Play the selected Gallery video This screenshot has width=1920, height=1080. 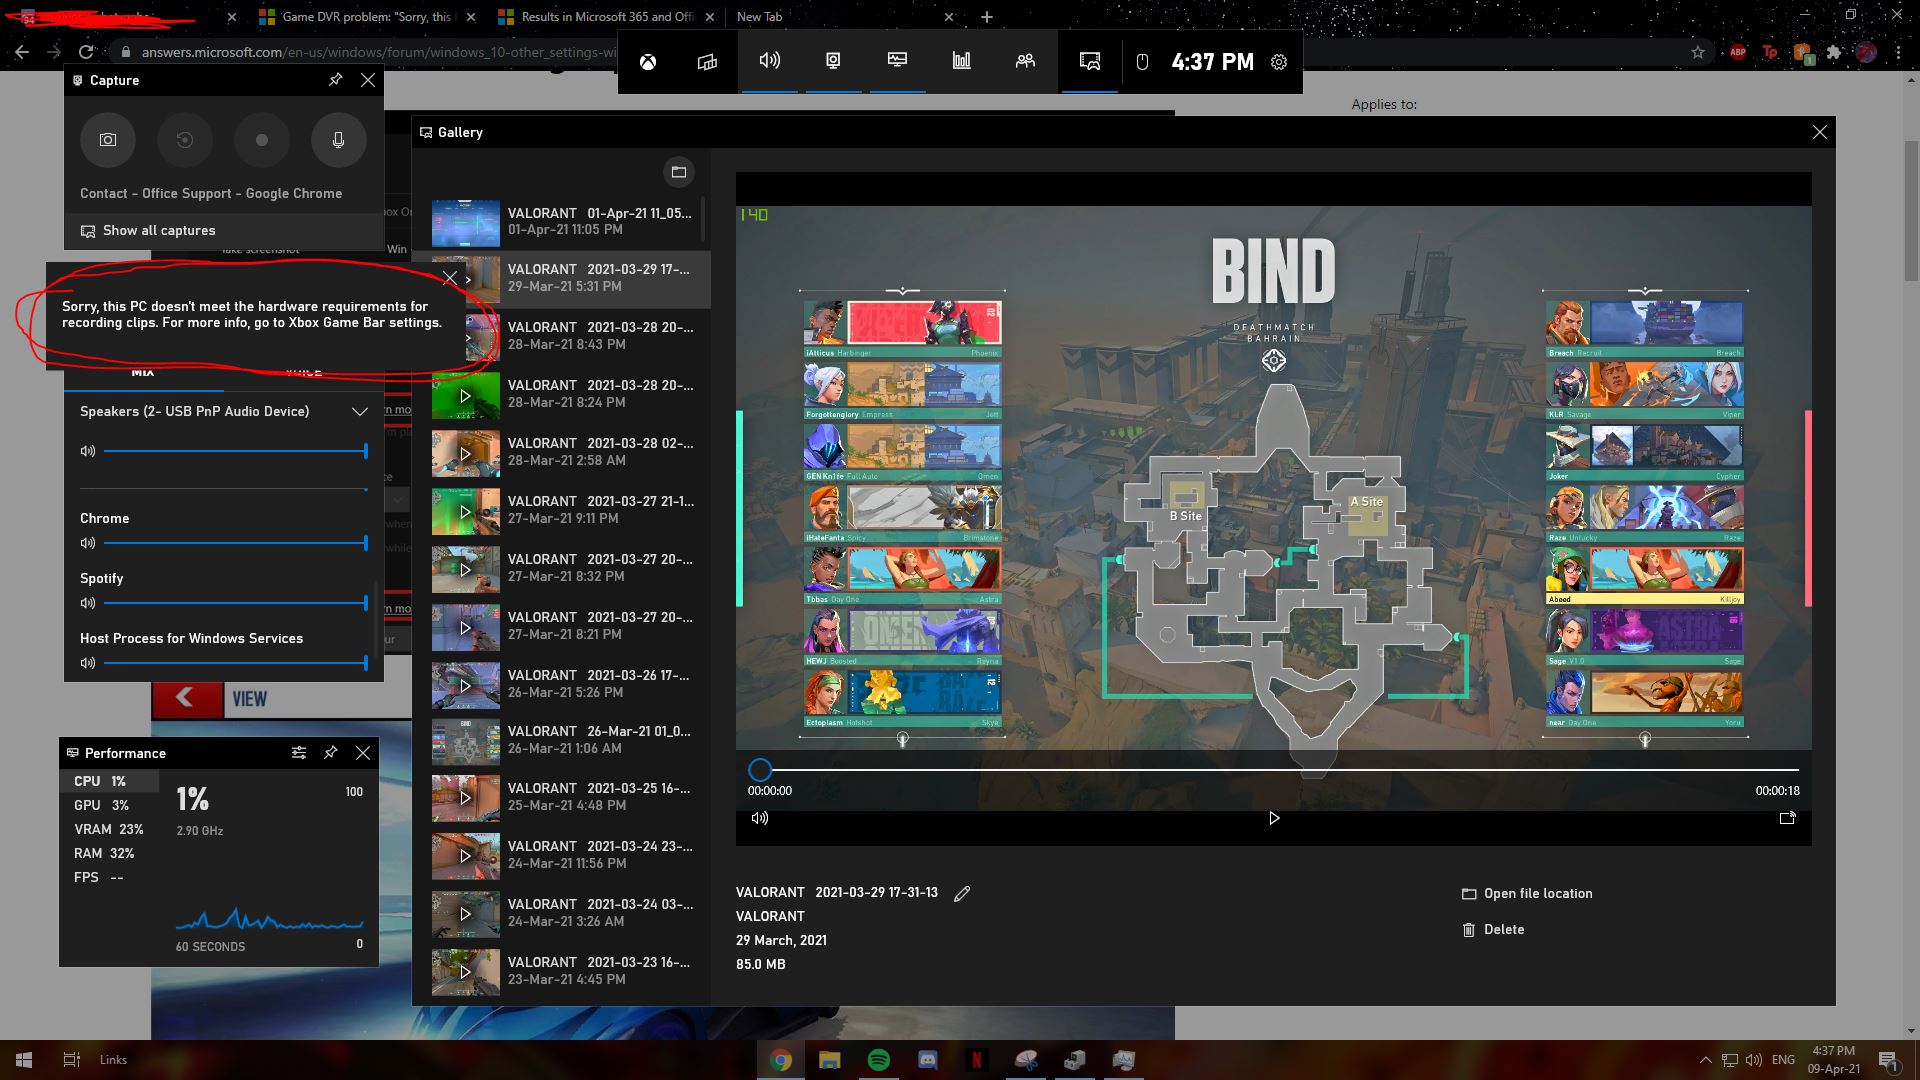1273,818
